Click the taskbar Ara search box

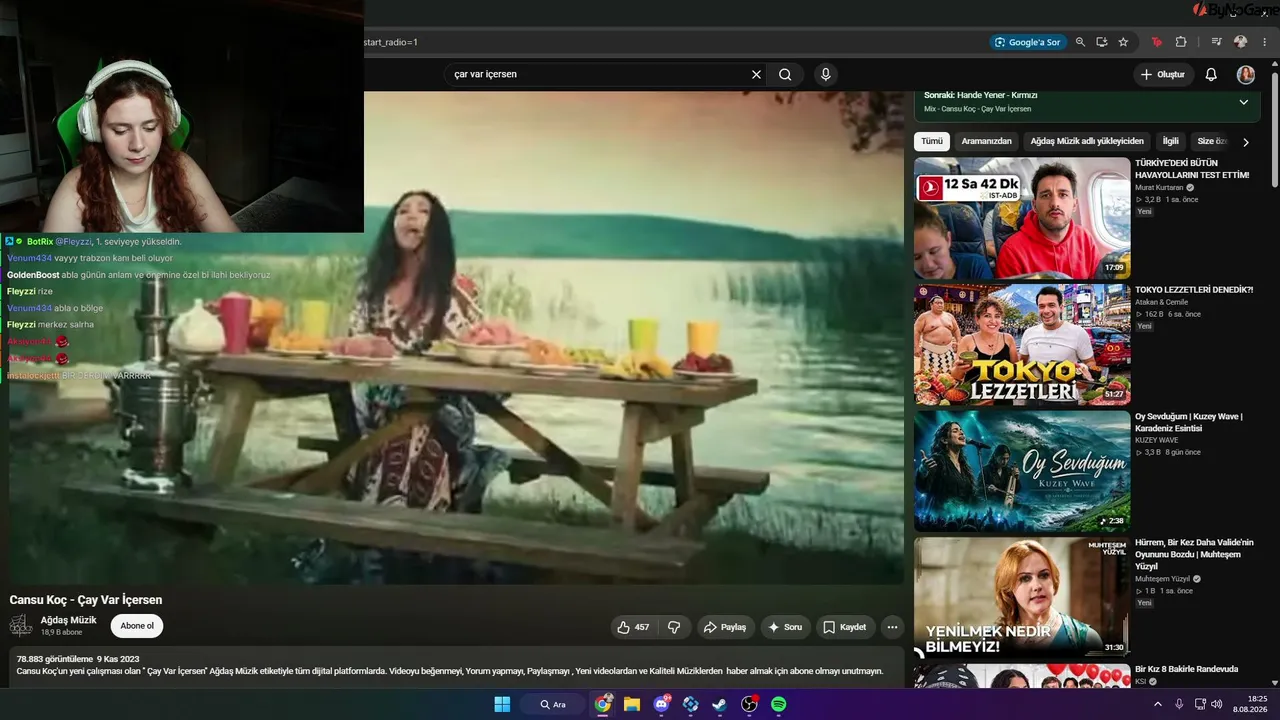[553, 704]
